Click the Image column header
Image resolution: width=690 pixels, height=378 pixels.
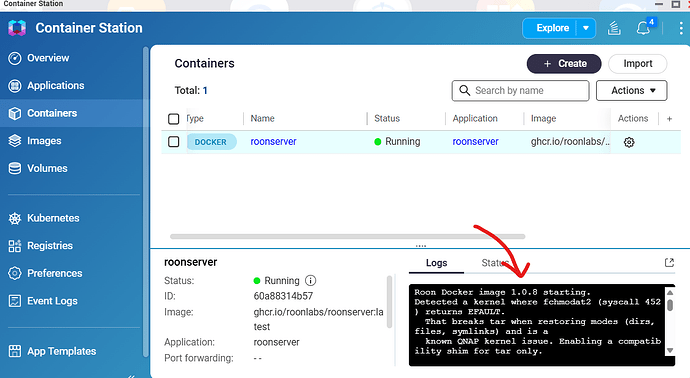coord(543,118)
